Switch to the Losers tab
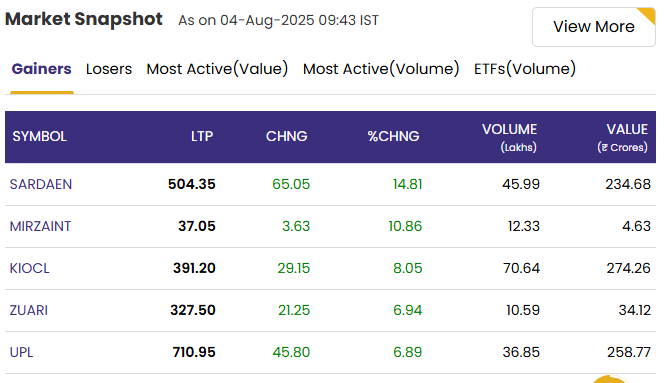The width and height of the screenshot is (664, 383). (109, 69)
